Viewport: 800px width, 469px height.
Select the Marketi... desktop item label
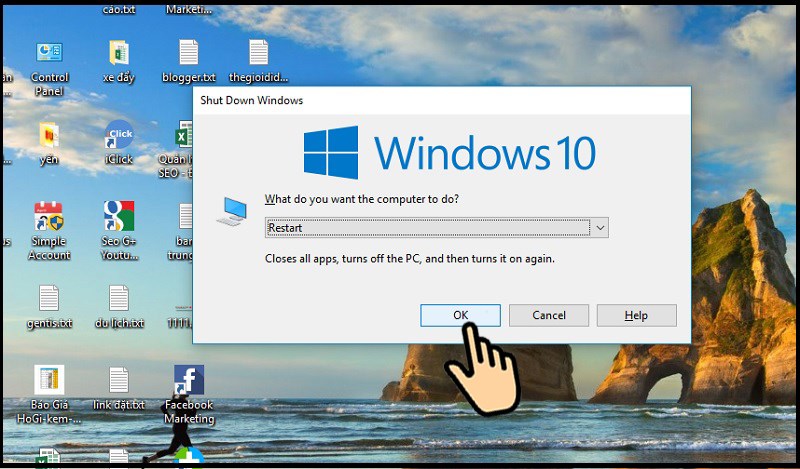(189, 9)
